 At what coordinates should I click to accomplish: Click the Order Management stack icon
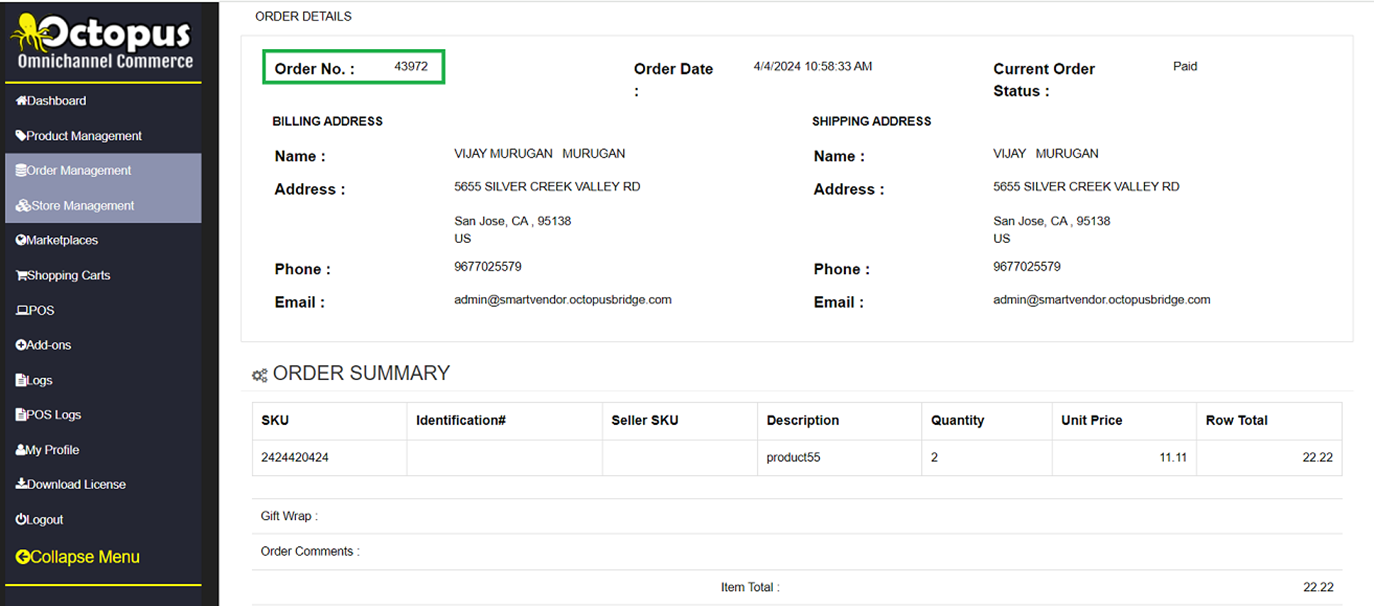pyautogui.click(x=21, y=171)
